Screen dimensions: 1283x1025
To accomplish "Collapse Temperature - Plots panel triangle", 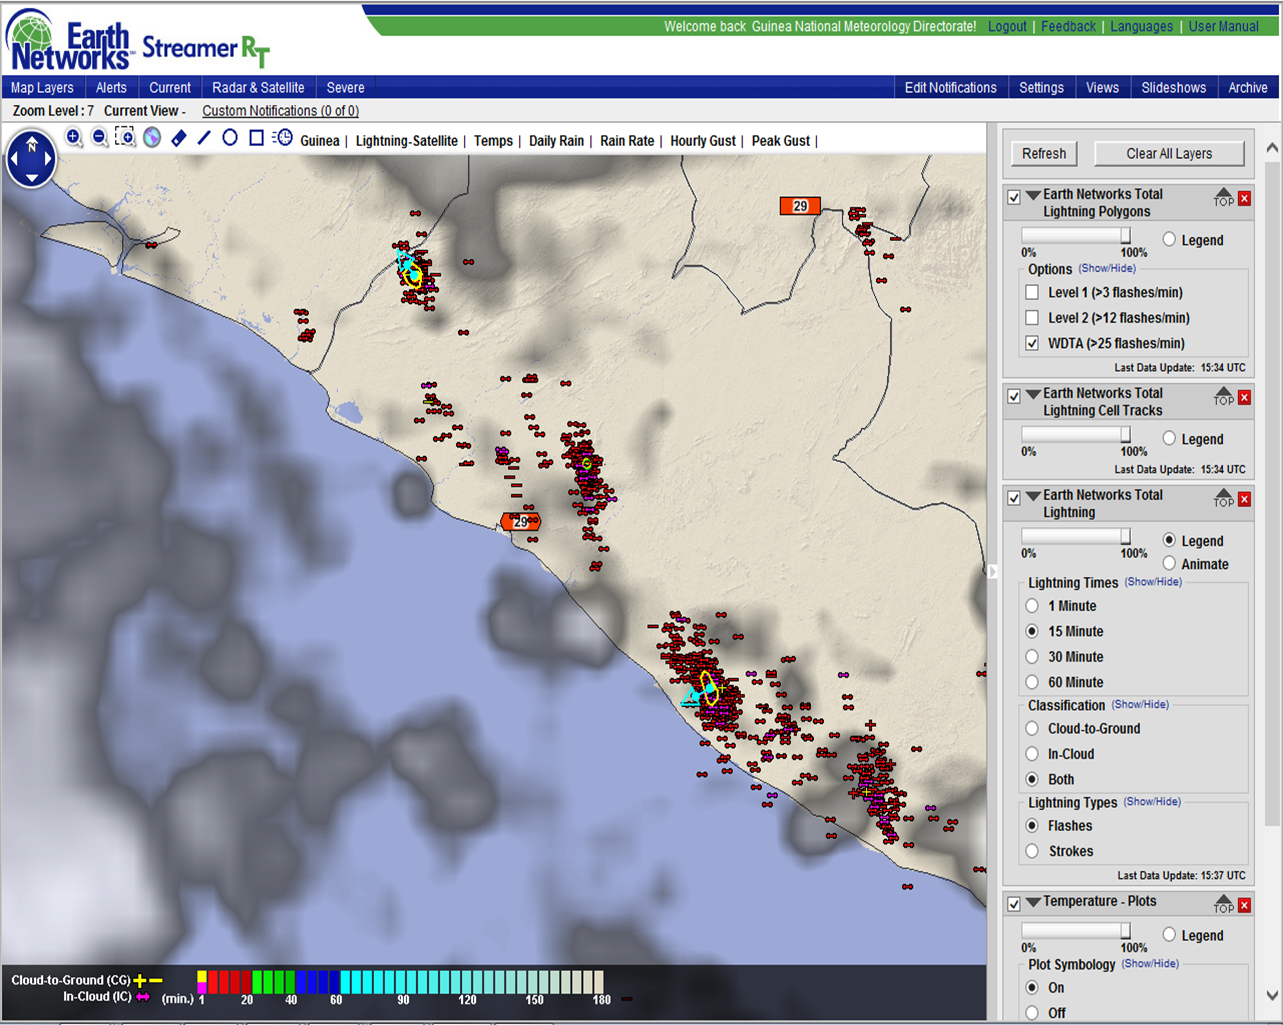I will point(1033,903).
